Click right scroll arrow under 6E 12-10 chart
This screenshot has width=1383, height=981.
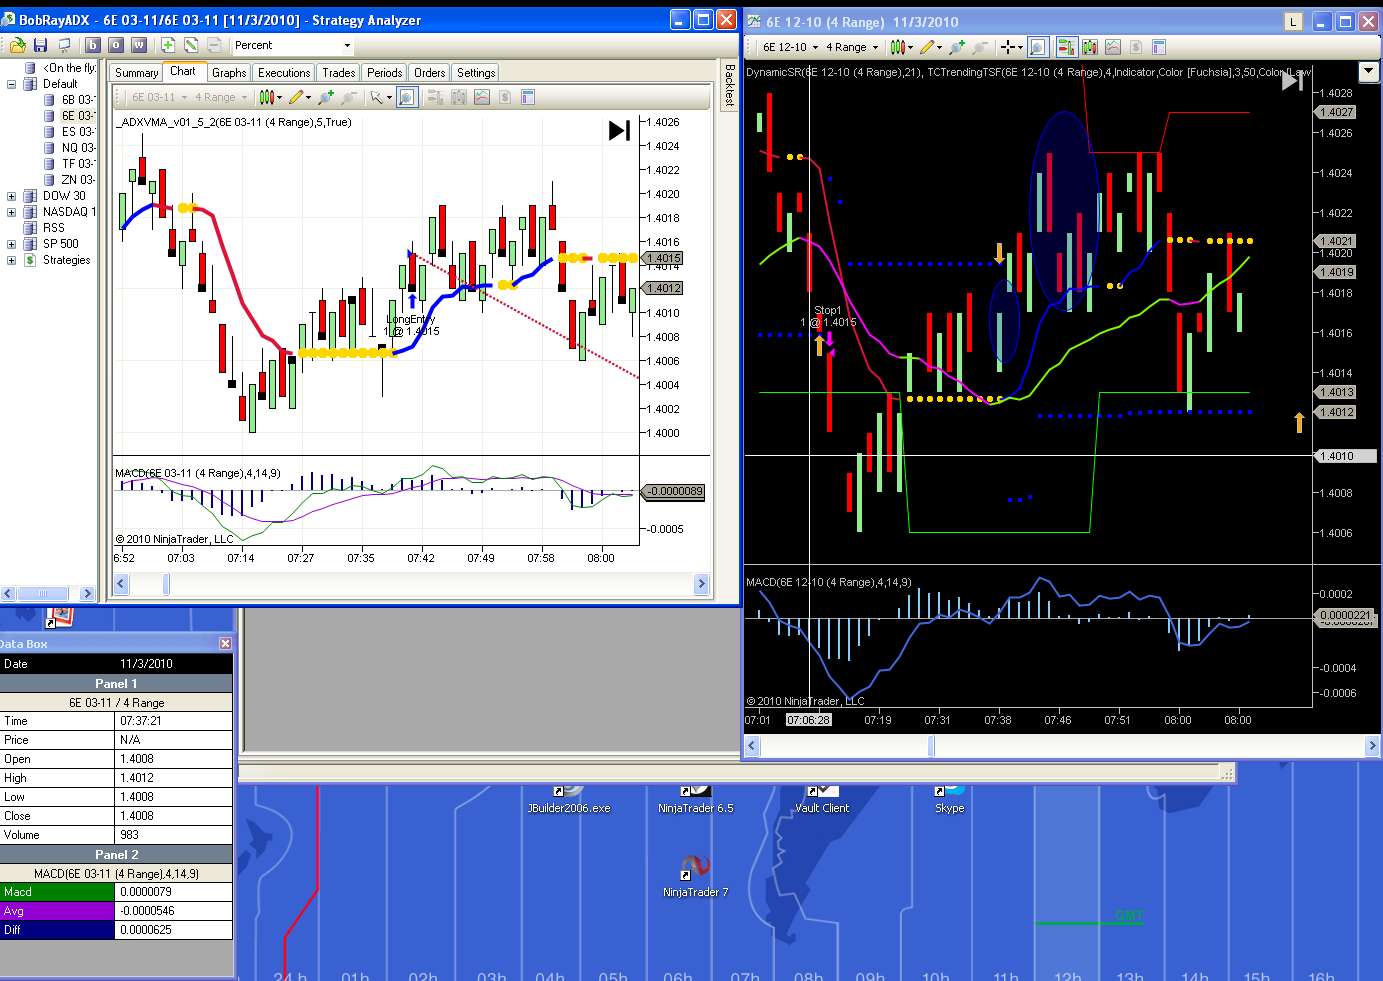(x=1372, y=746)
